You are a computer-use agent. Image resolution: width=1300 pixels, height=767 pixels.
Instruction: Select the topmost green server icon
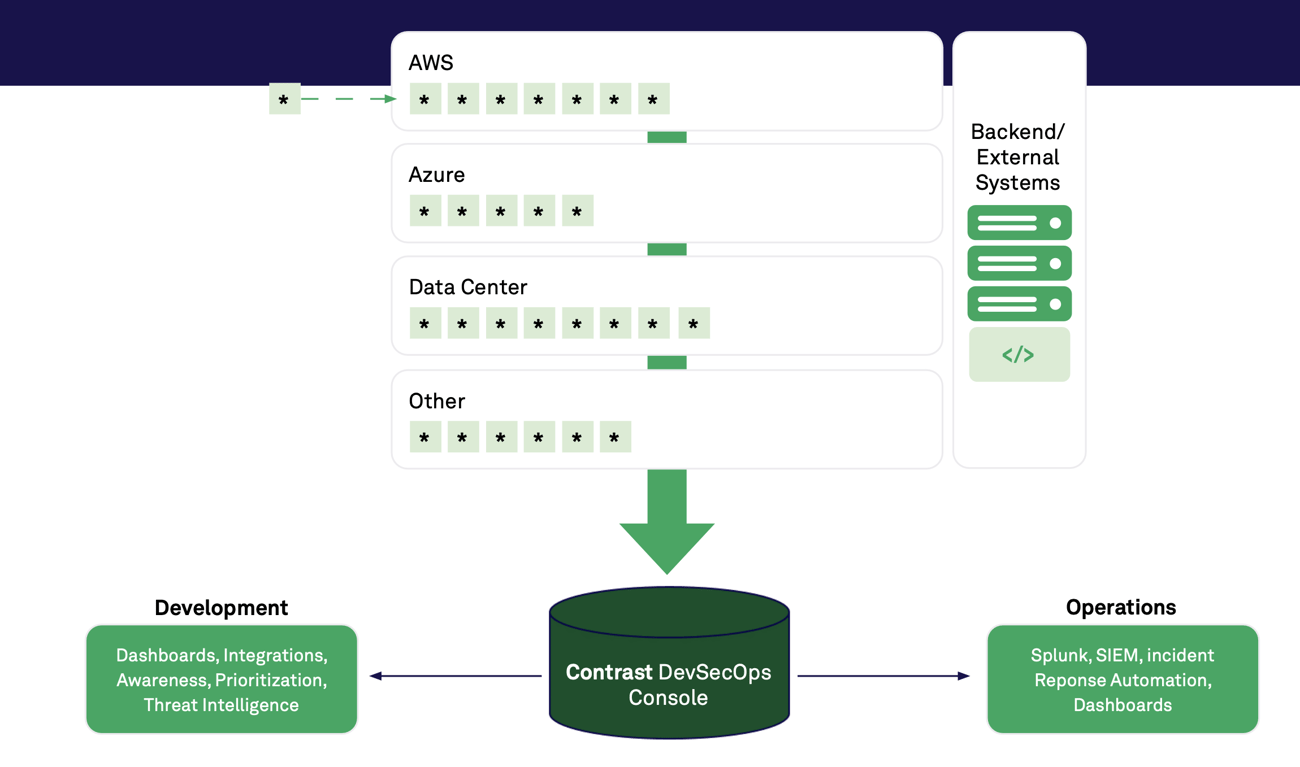[x=1019, y=223]
